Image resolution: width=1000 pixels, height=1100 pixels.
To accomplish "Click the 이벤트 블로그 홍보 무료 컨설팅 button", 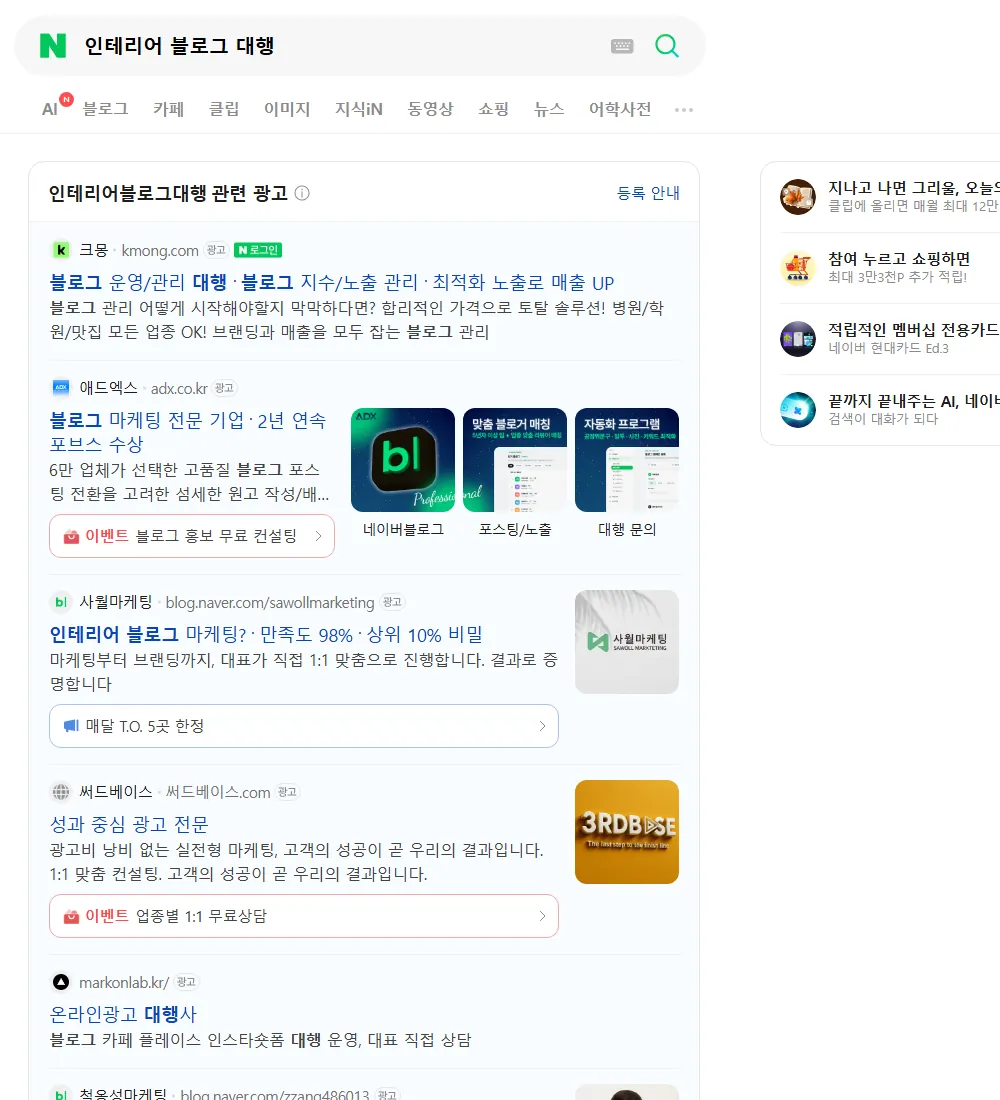I will pyautogui.click(x=192, y=536).
